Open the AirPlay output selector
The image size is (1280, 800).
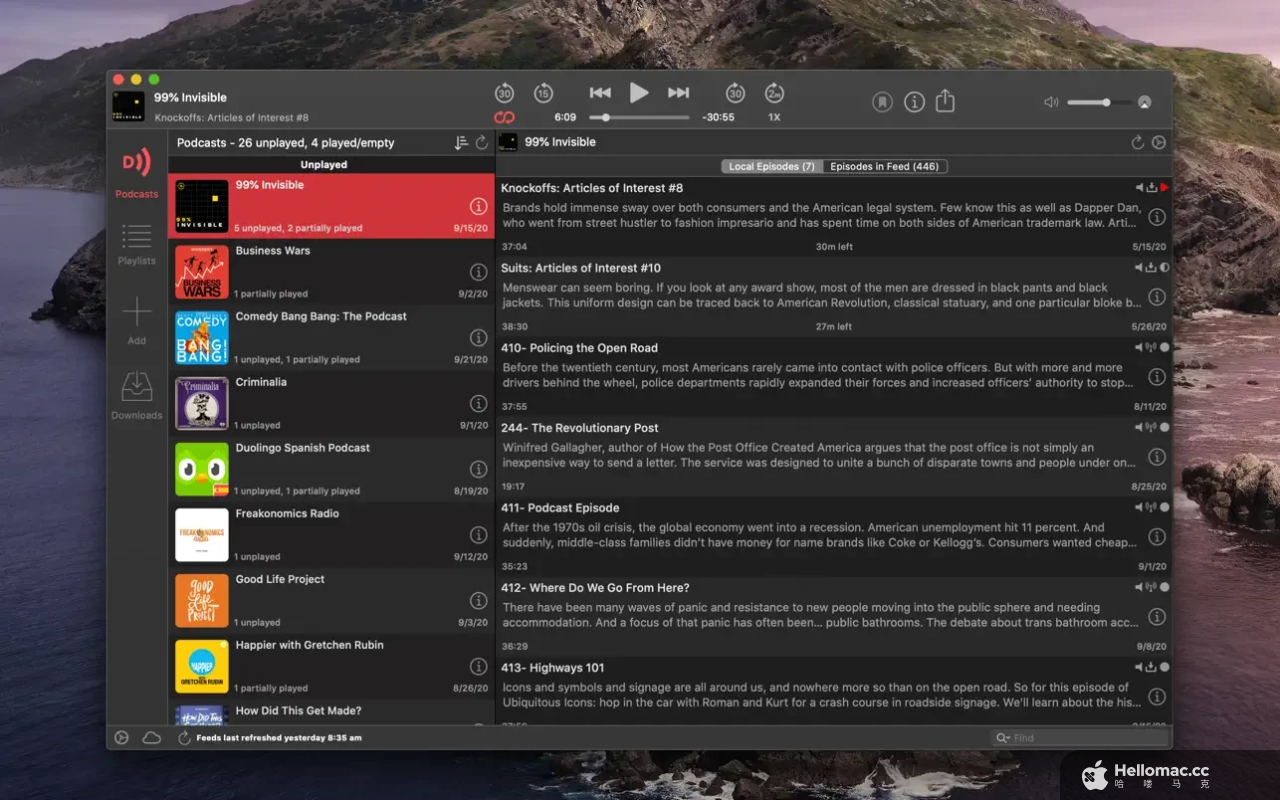pyautogui.click(x=1145, y=102)
